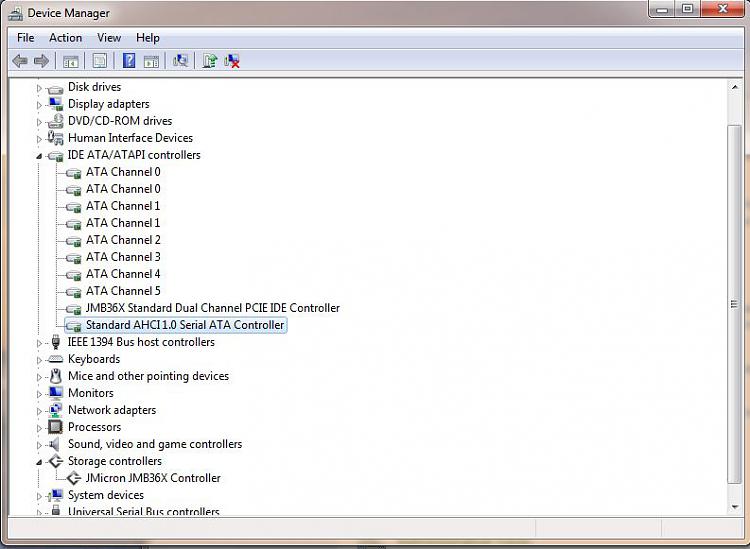
Task: Select the Universal Serial Bus controllers row
Action: (143, 511)
